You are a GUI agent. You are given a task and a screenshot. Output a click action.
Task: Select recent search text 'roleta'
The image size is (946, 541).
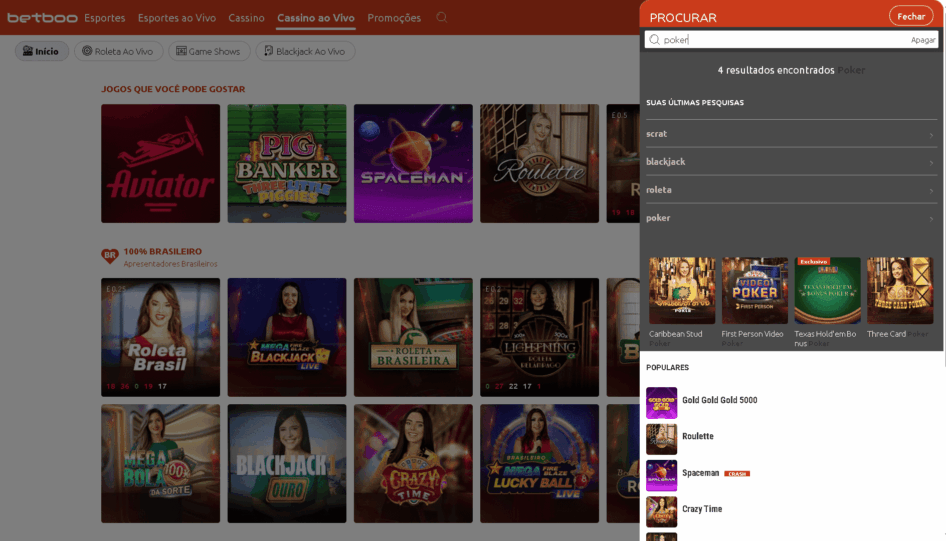coord(659,189)
